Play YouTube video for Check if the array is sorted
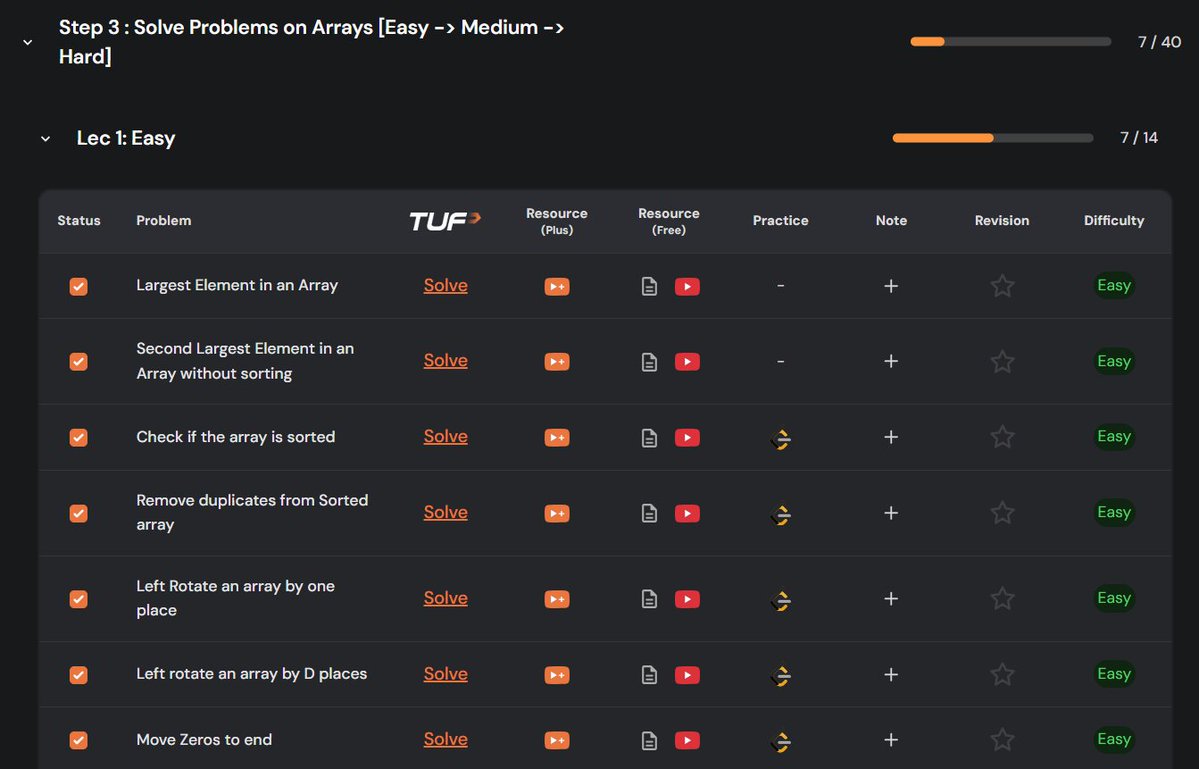 (x=687, y=437)
